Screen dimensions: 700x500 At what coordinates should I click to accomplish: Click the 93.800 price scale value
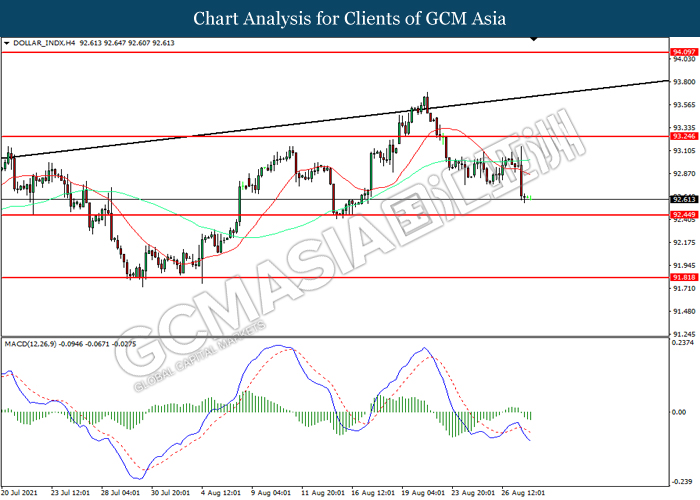coord(684,82)
